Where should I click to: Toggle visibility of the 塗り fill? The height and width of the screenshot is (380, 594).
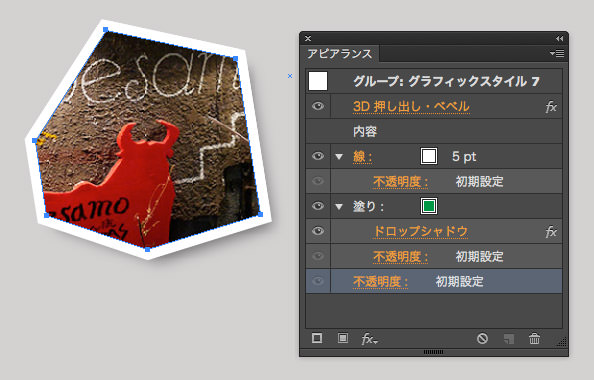click(318, 206)
